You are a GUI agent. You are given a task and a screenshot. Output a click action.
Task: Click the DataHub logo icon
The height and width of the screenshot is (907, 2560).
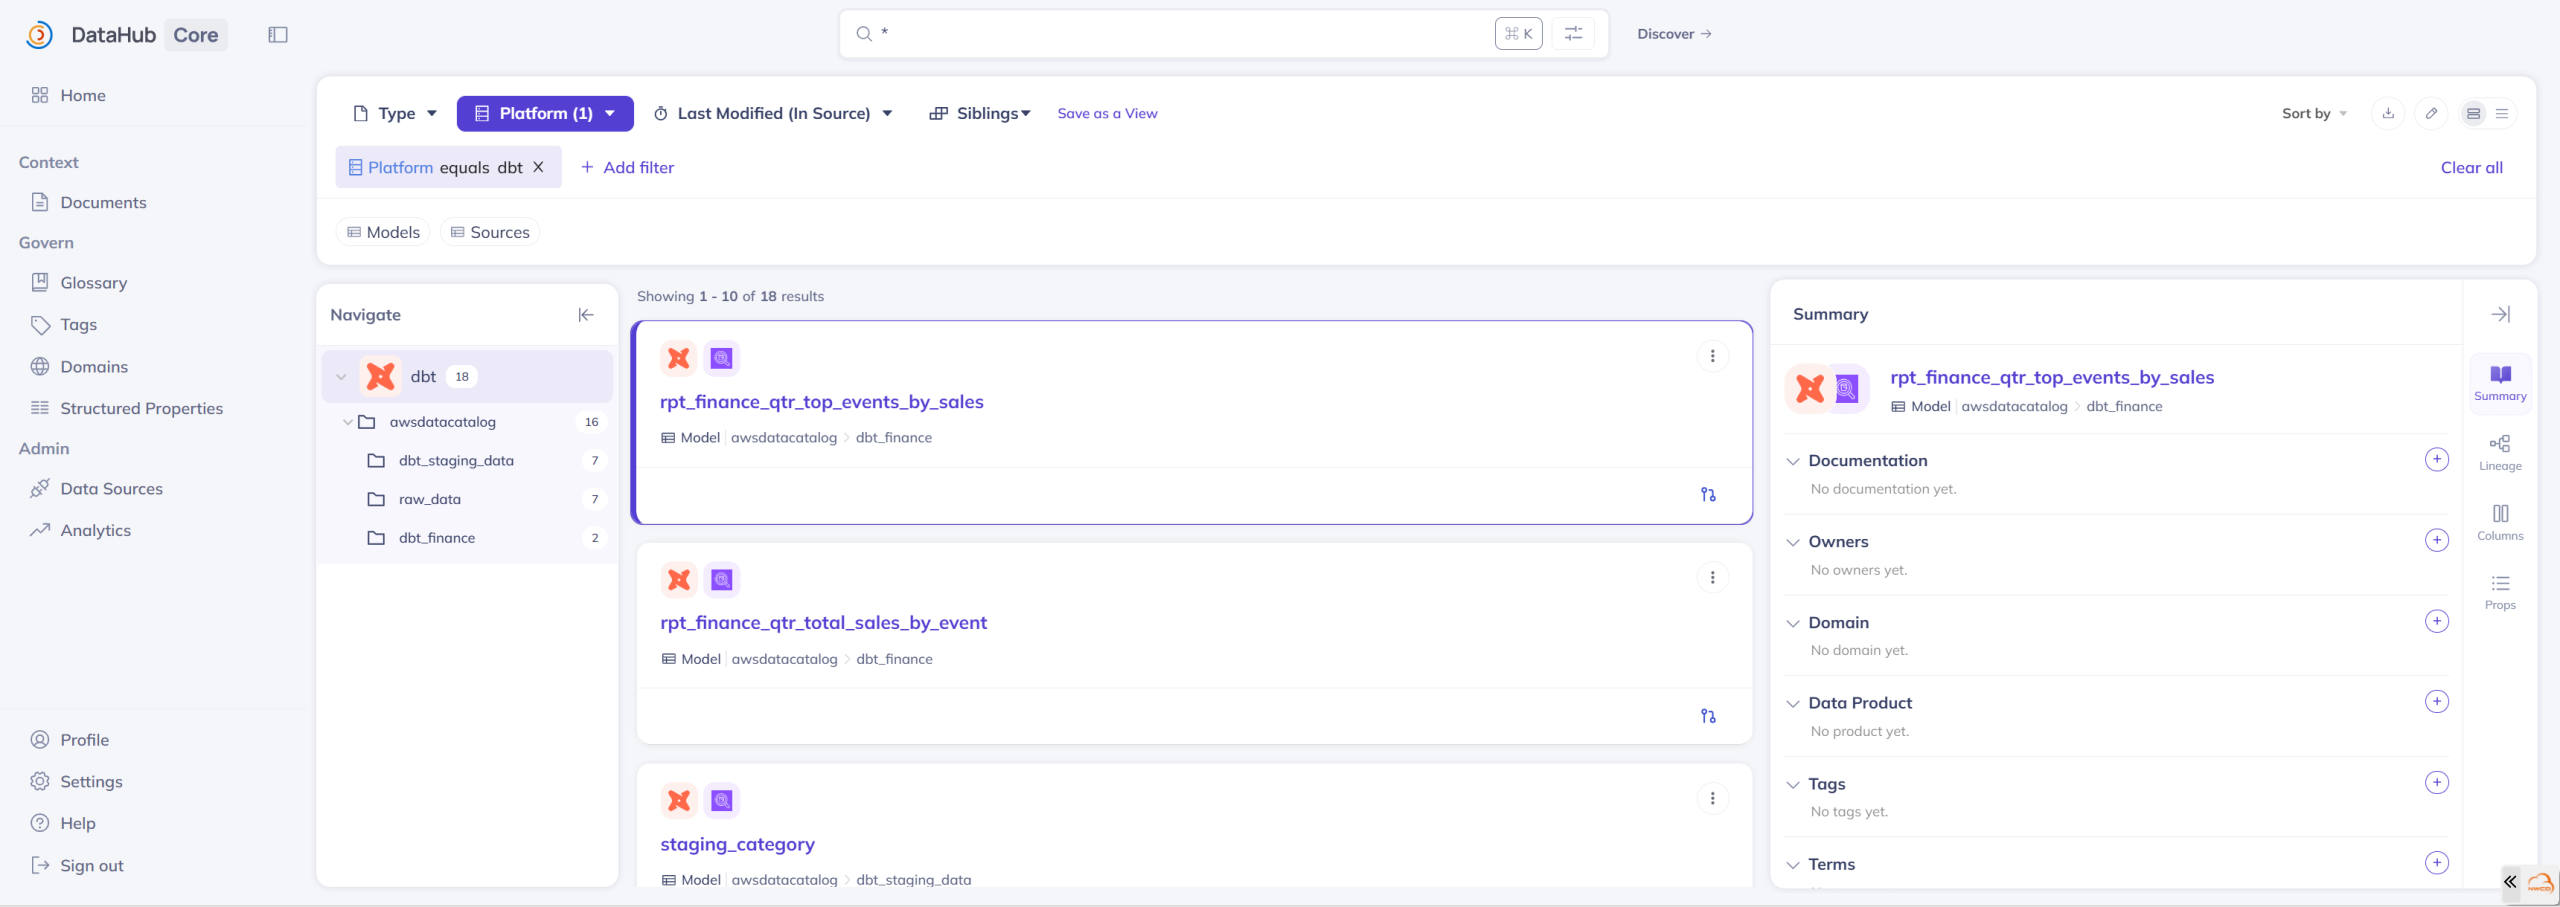tap(39, 35)
